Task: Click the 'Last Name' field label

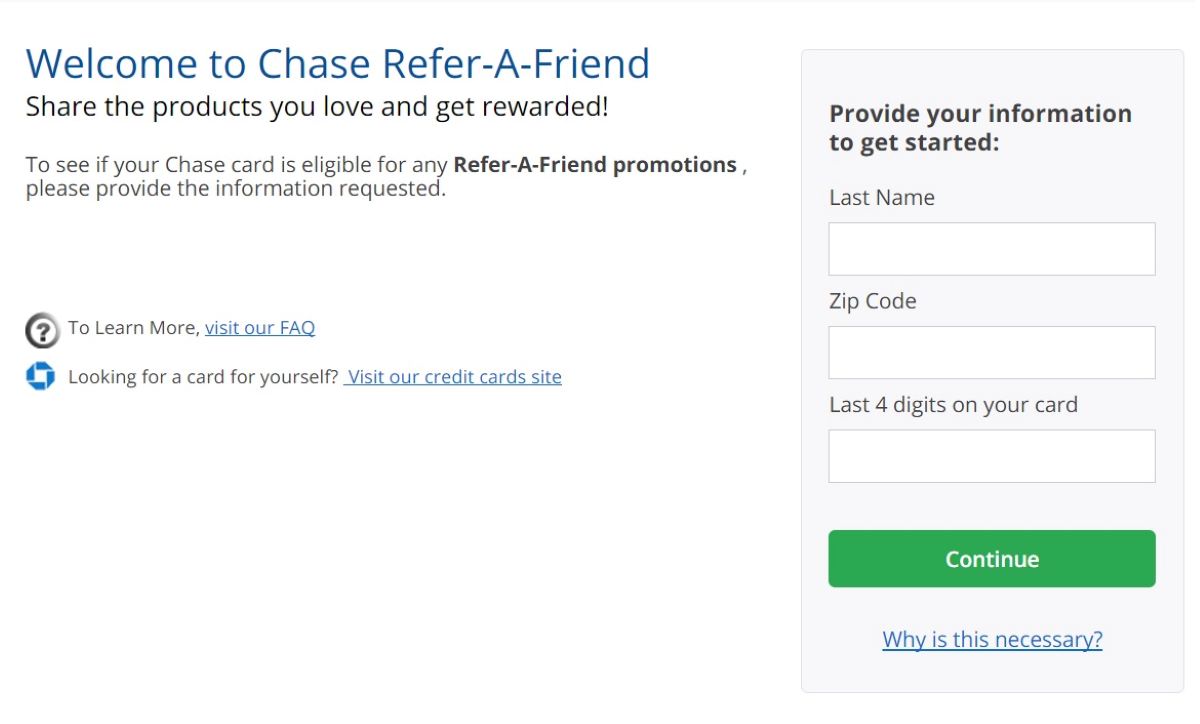Action: coord(881,198)
